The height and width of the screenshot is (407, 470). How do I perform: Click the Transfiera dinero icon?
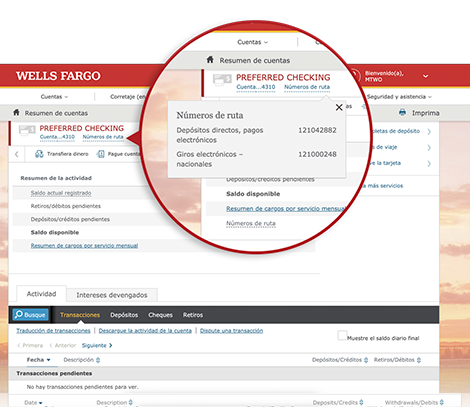(x=39, y=154)
